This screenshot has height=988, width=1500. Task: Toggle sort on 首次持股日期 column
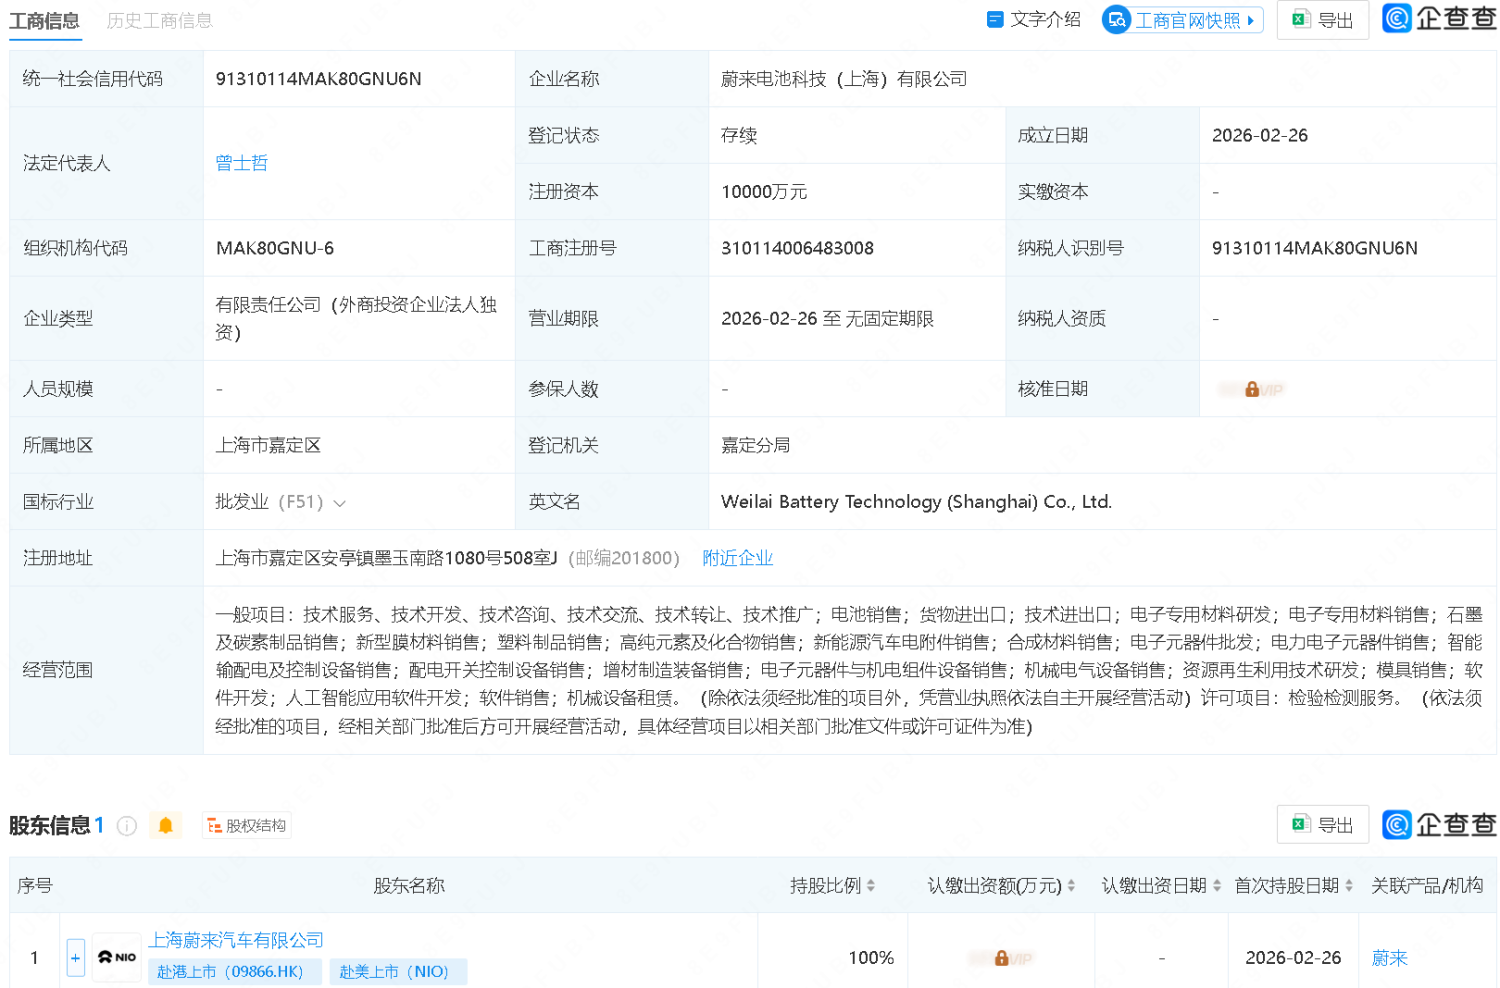tap(1347, 885)
